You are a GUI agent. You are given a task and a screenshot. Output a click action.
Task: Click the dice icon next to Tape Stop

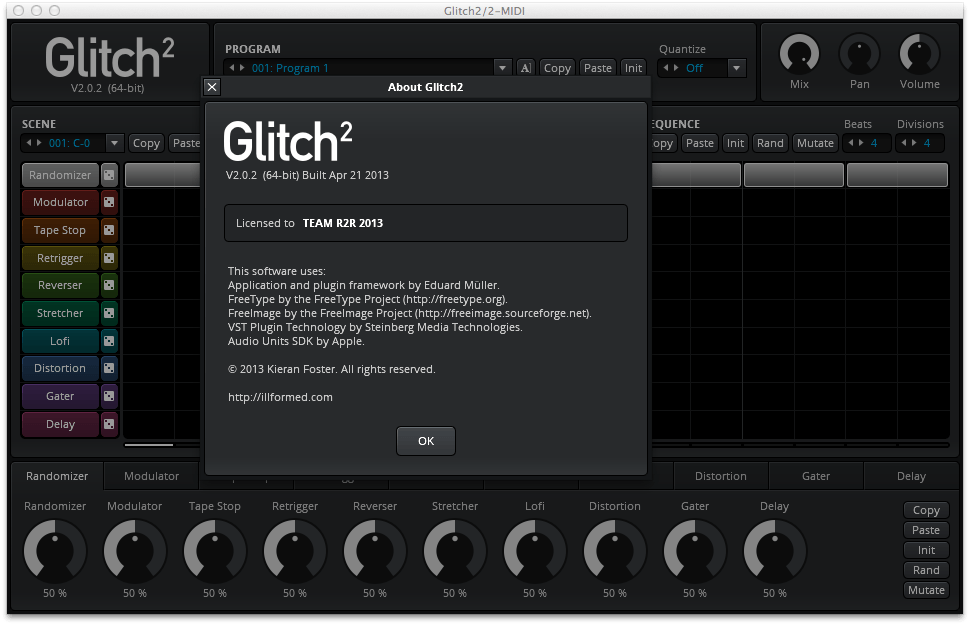coord(109,230)
